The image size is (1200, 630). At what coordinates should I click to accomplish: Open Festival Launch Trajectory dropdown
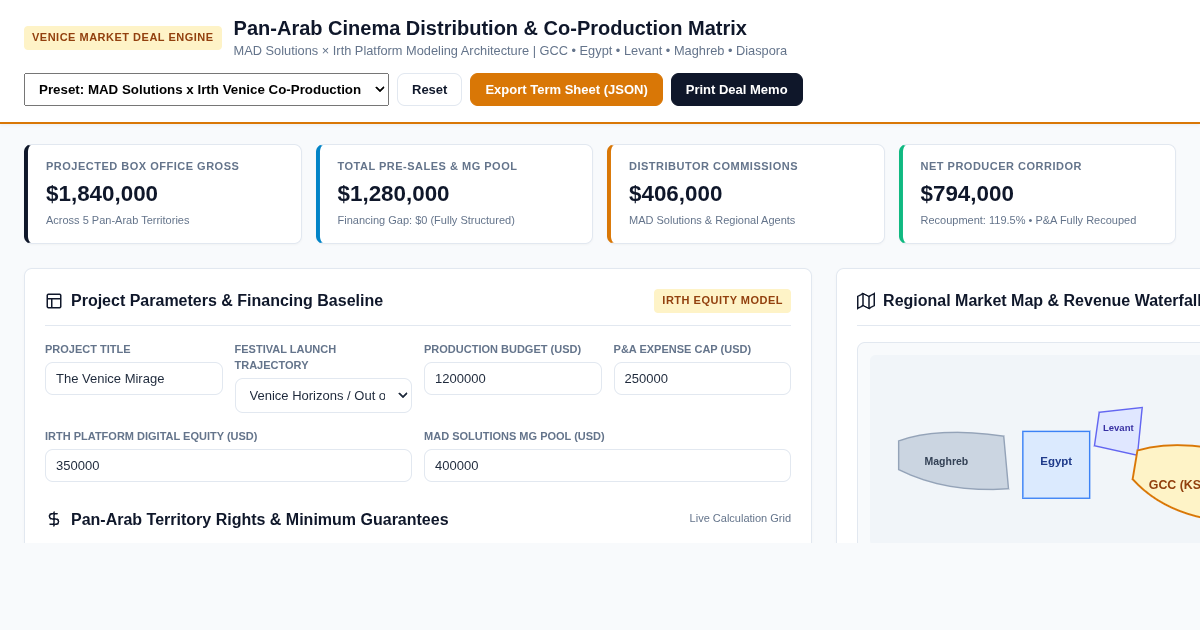(x=323, y=395)
